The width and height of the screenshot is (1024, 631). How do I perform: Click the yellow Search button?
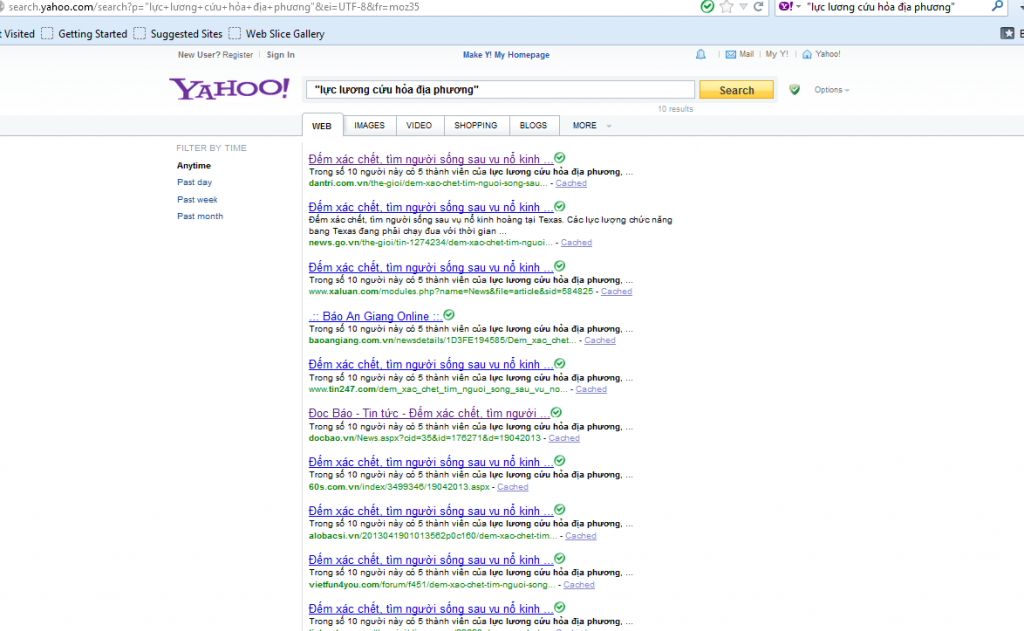pos(737,90)
